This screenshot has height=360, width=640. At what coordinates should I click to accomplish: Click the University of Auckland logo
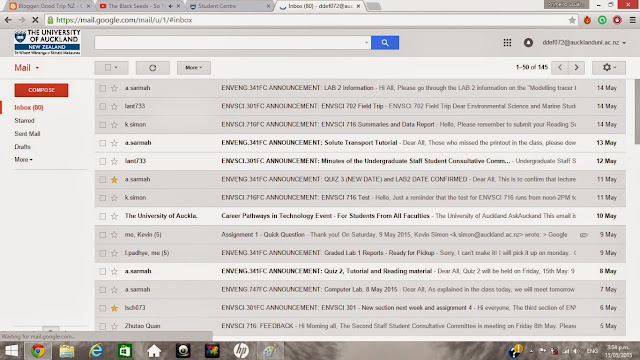pyautogui.click(x=47, y=42)
